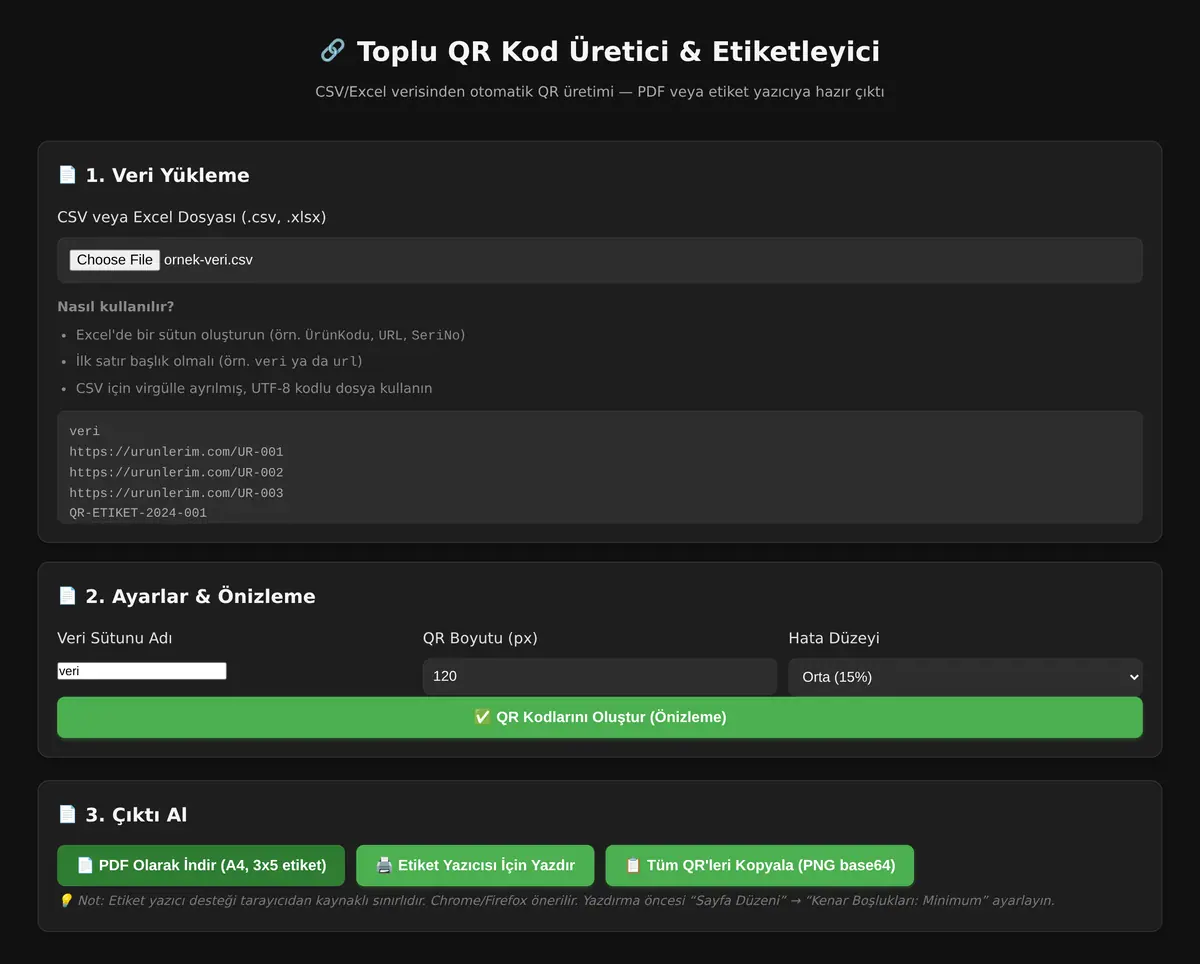The image size is (1200, 964).
Task: Click the 'veri' header line in sample
Action: coord(84,431)
